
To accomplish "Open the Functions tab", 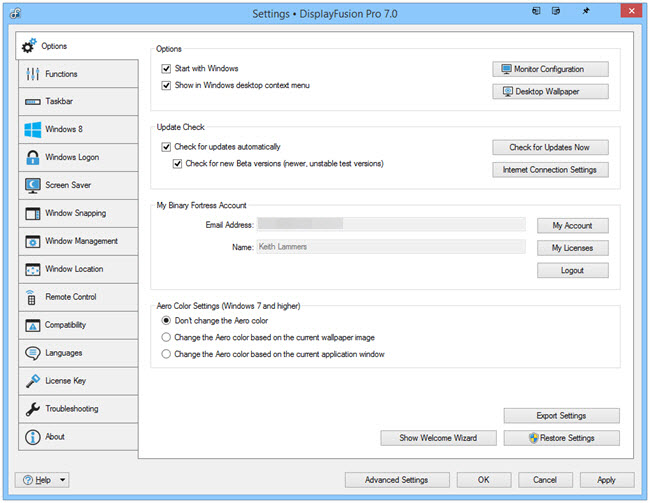I will [x=78, y=74].
